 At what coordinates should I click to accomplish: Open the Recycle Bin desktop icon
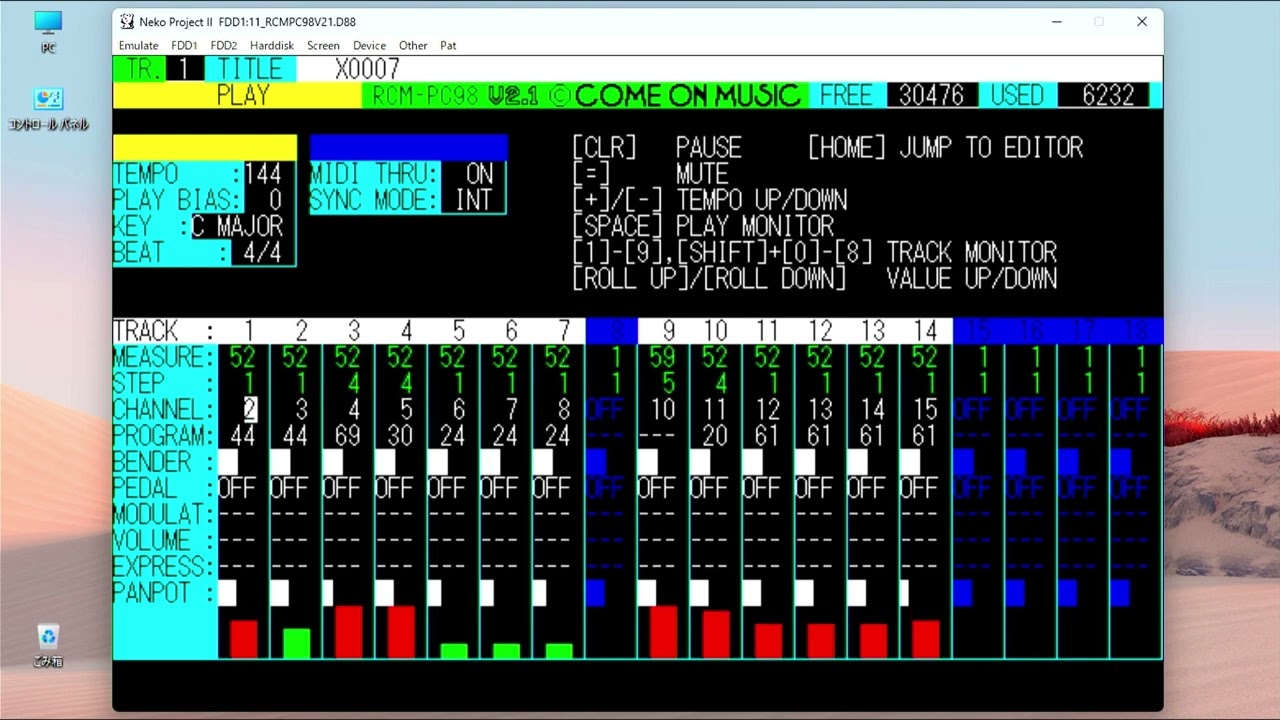[48, 645]
